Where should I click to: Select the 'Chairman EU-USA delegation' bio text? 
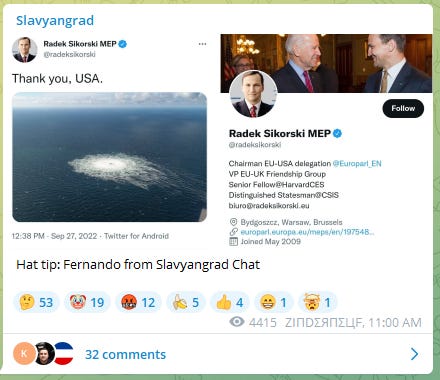(280, 163)
